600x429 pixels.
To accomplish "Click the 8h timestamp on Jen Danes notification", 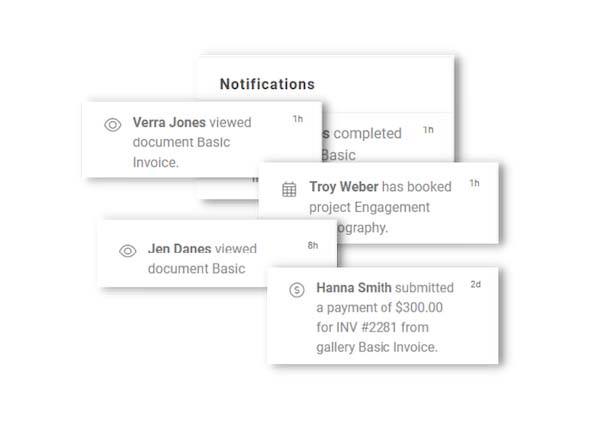I will coord(313,245).
